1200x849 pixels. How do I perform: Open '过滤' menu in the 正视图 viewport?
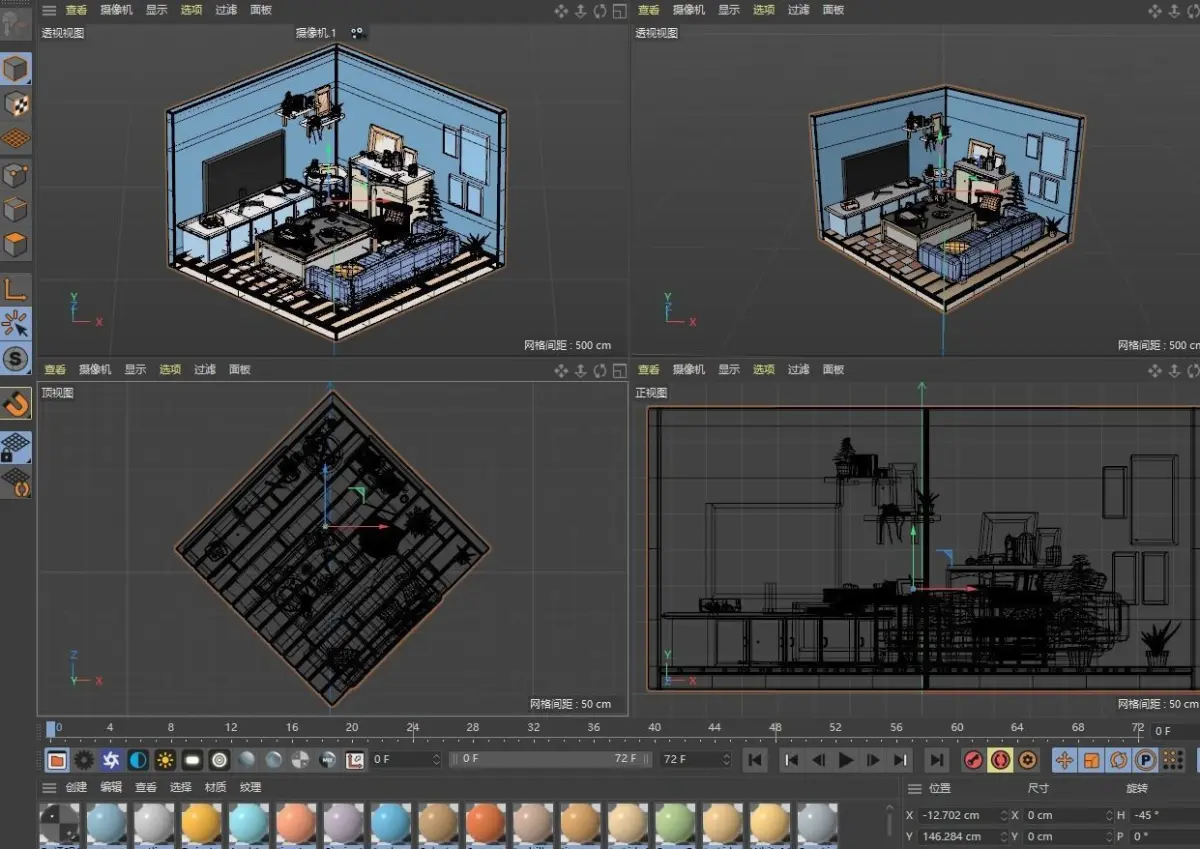798,369
